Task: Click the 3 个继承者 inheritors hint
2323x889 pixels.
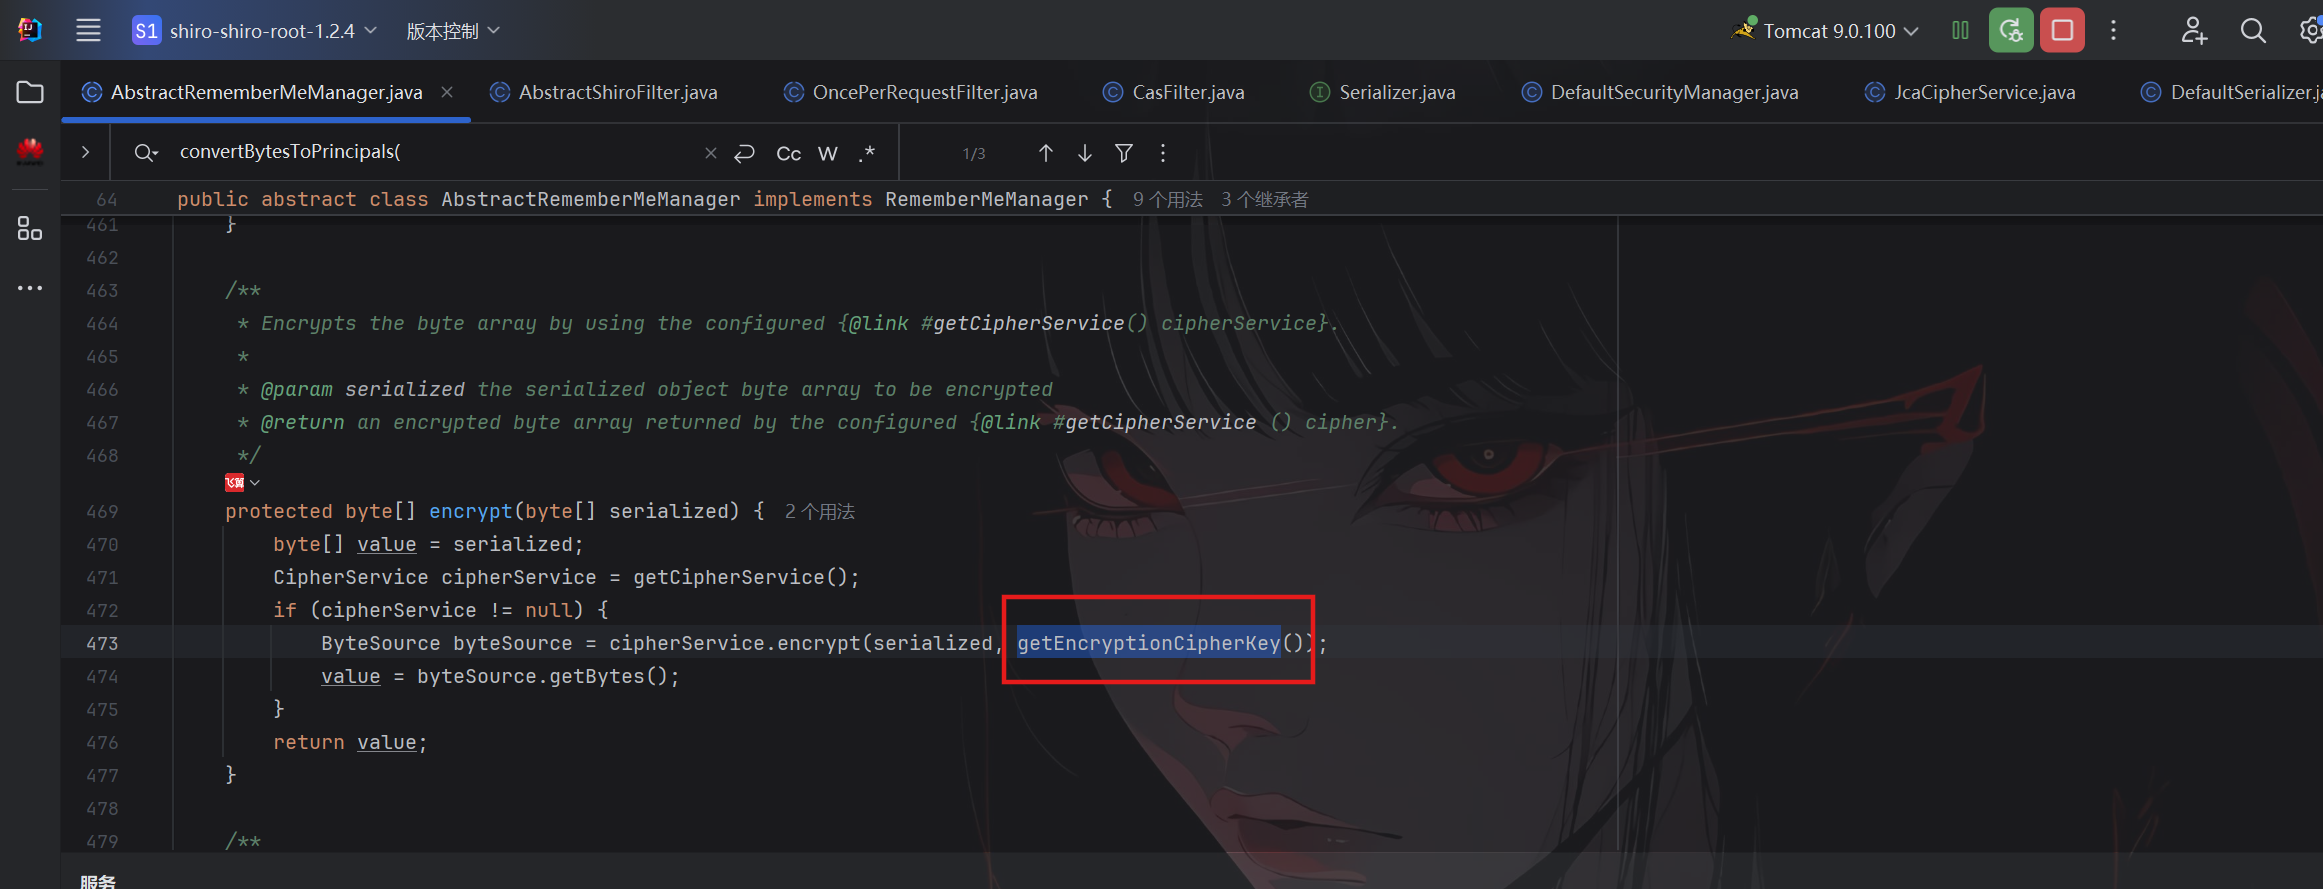Action: [1264, 199]
